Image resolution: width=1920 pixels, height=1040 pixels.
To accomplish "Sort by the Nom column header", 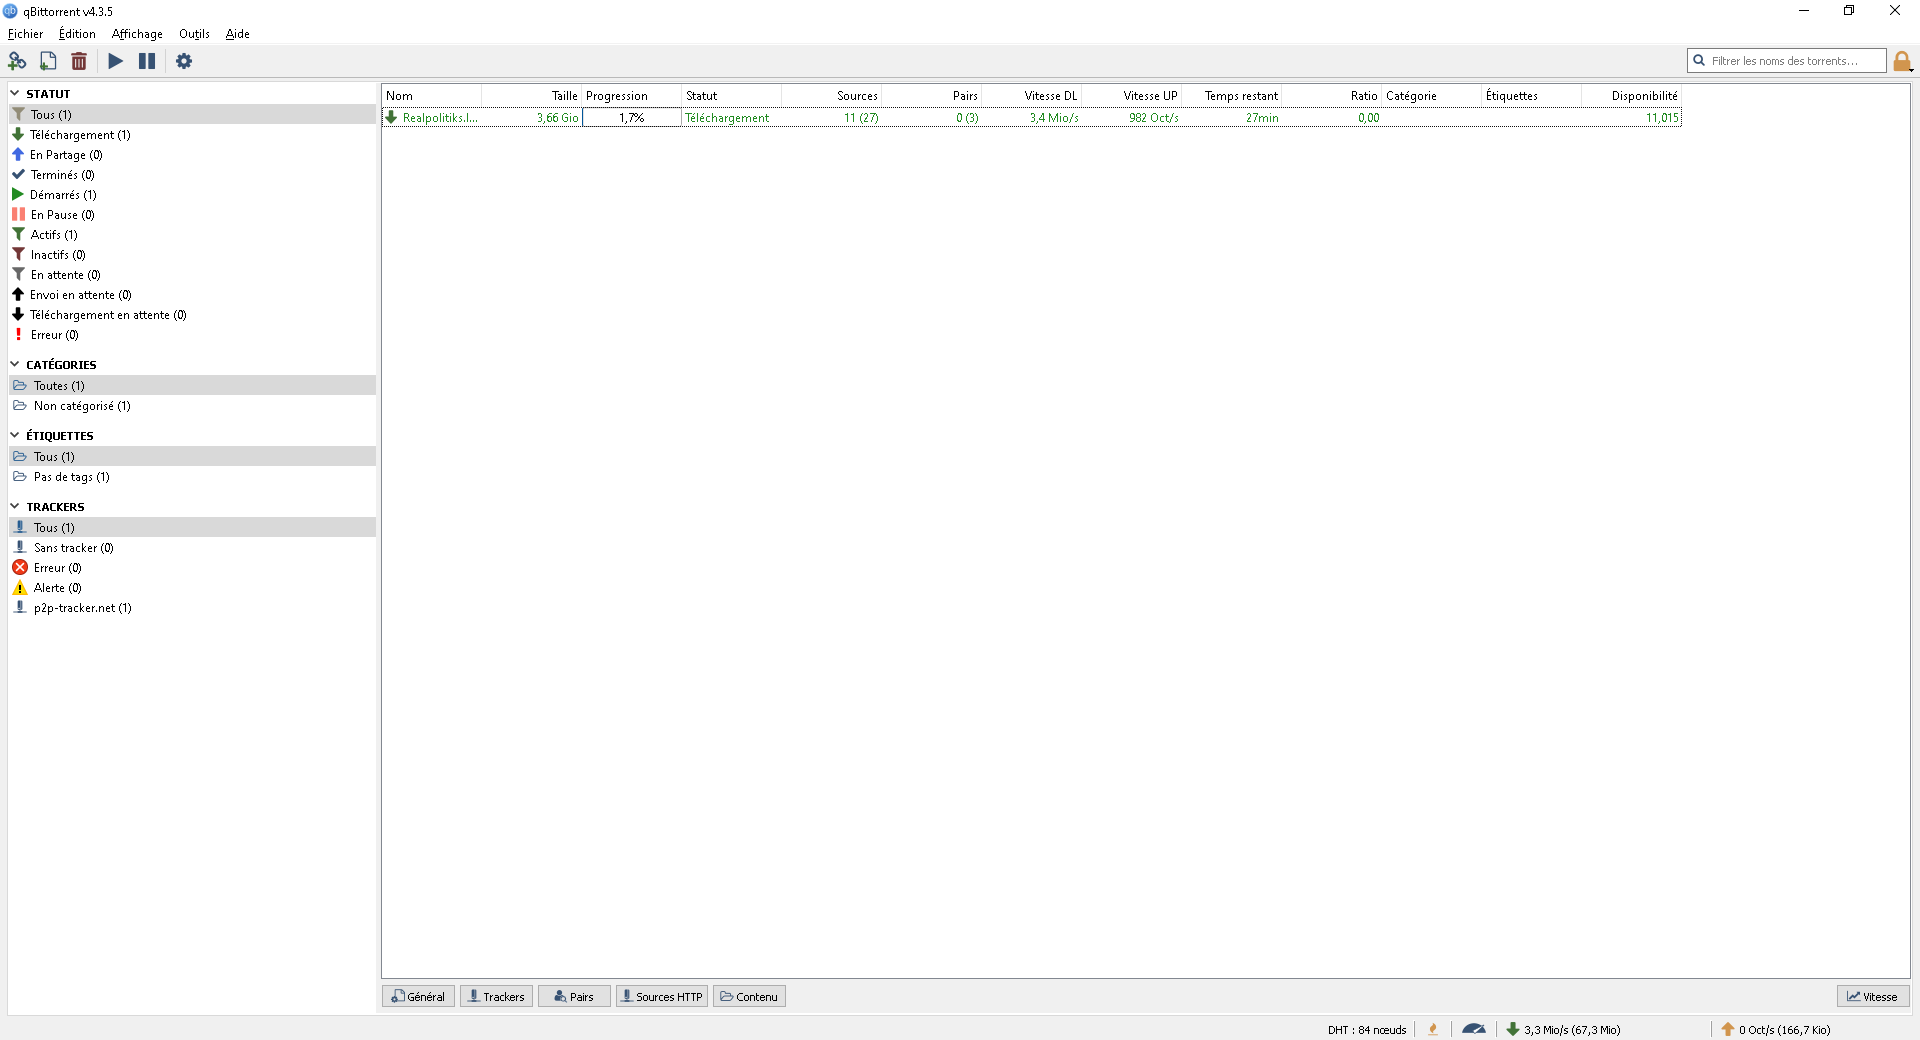I will point(432,96).
